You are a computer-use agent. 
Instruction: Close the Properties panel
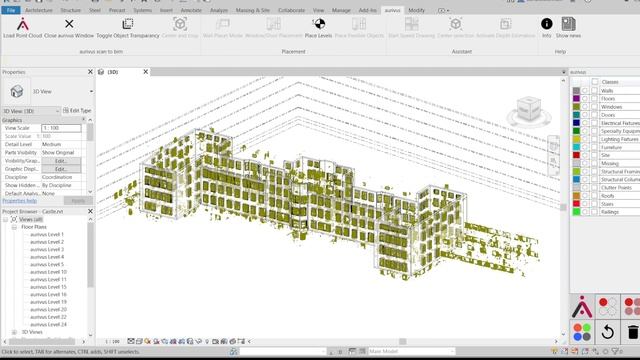[x=90, y=72]
